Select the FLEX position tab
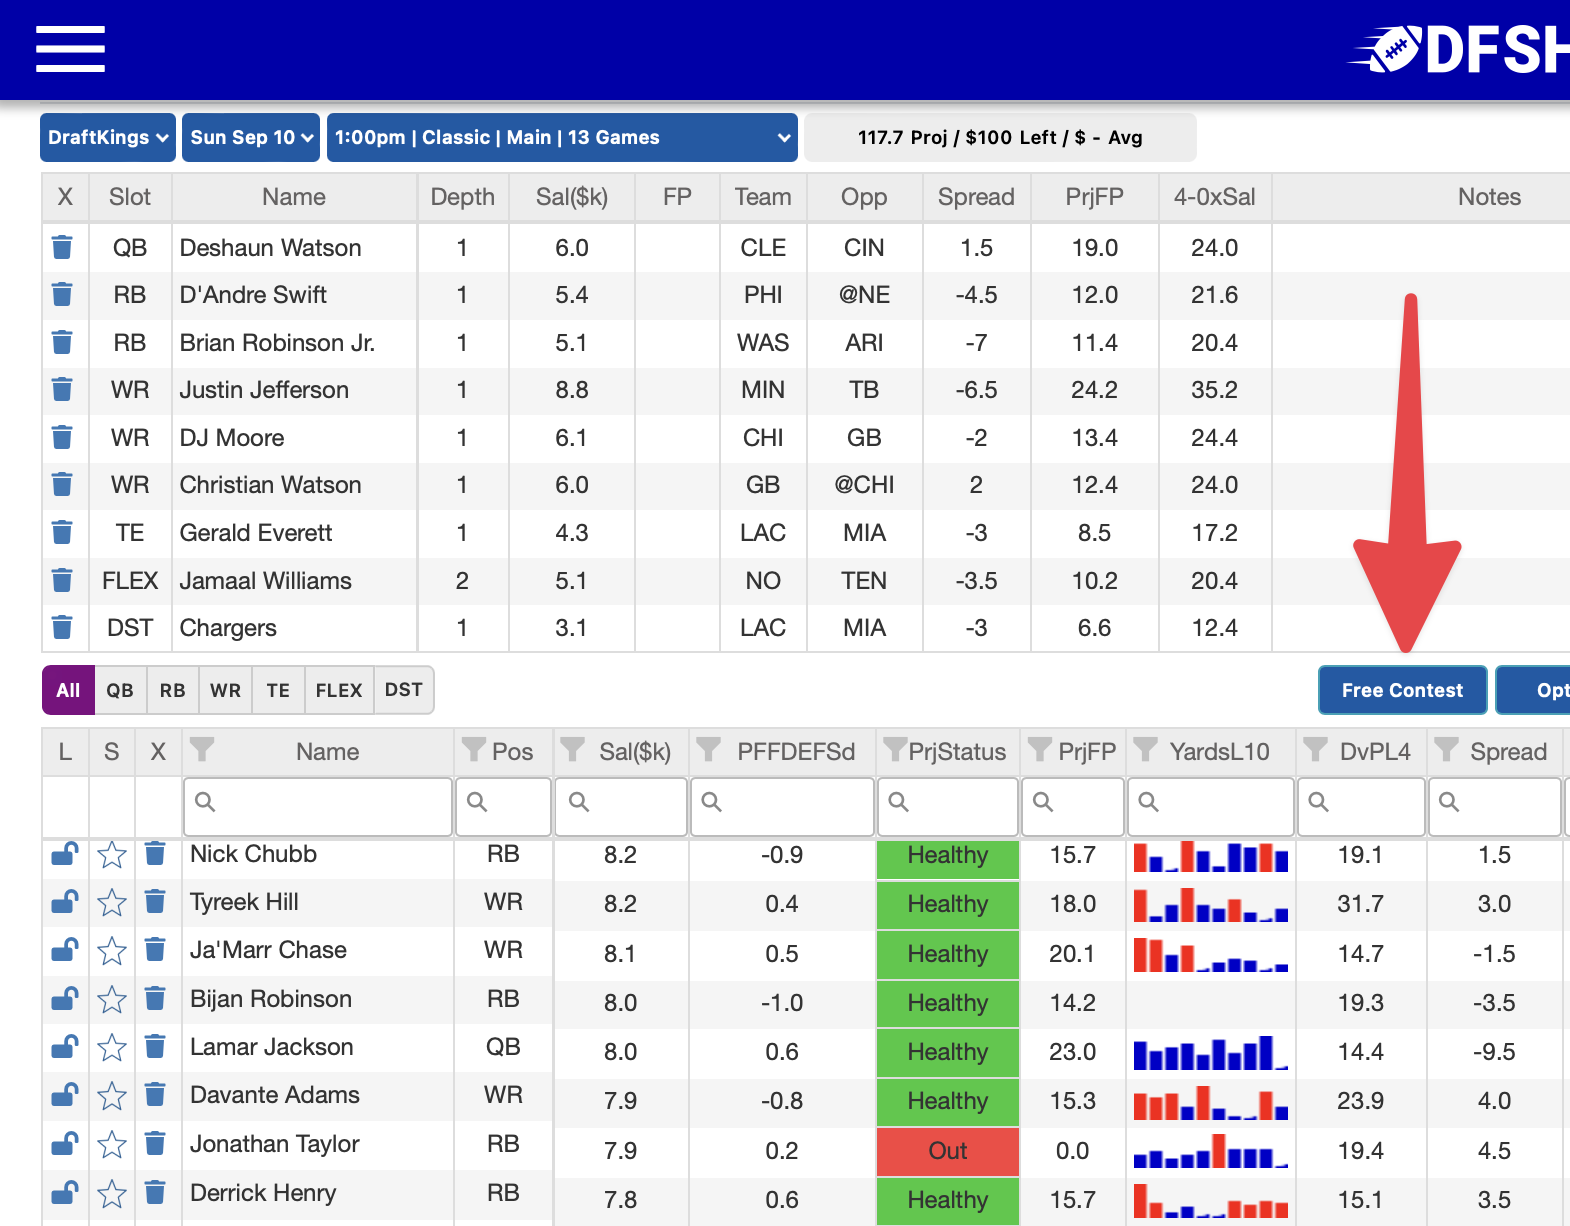The height and width of the screenshot is (1226, 1570). [x=338, y=690]
